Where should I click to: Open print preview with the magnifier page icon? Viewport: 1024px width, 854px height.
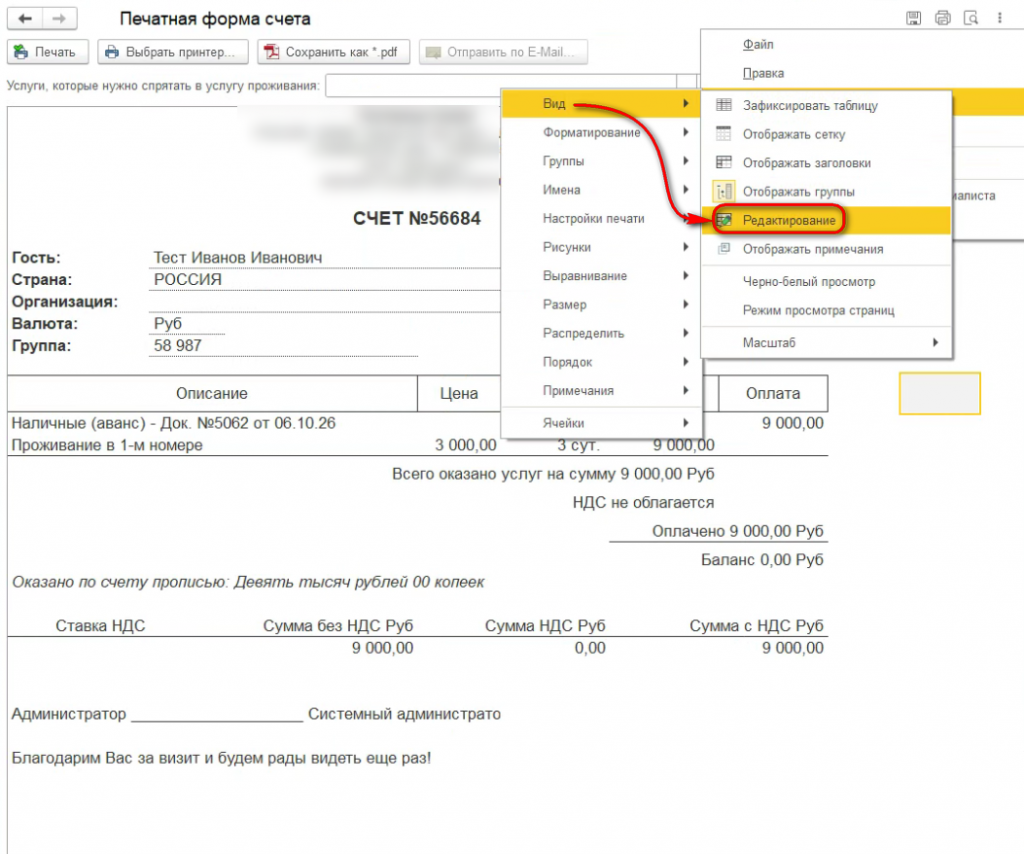(x=971, y=18)
